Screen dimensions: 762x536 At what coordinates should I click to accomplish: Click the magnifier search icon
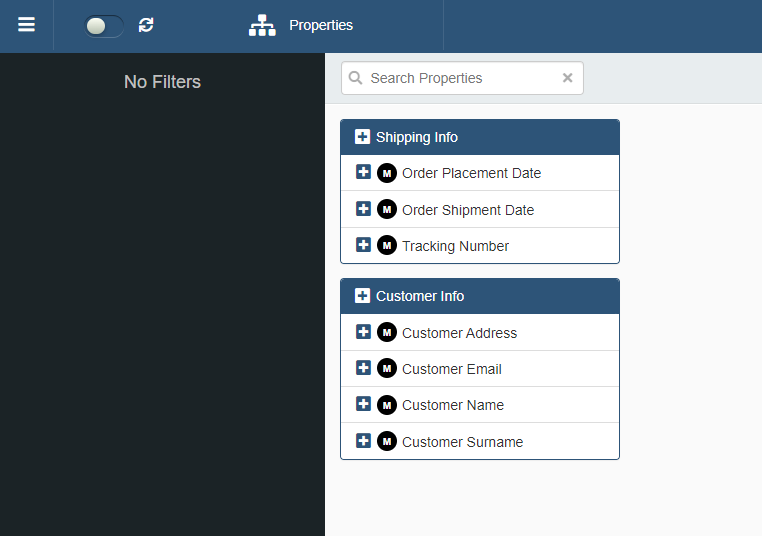click(x=356, y=78)
